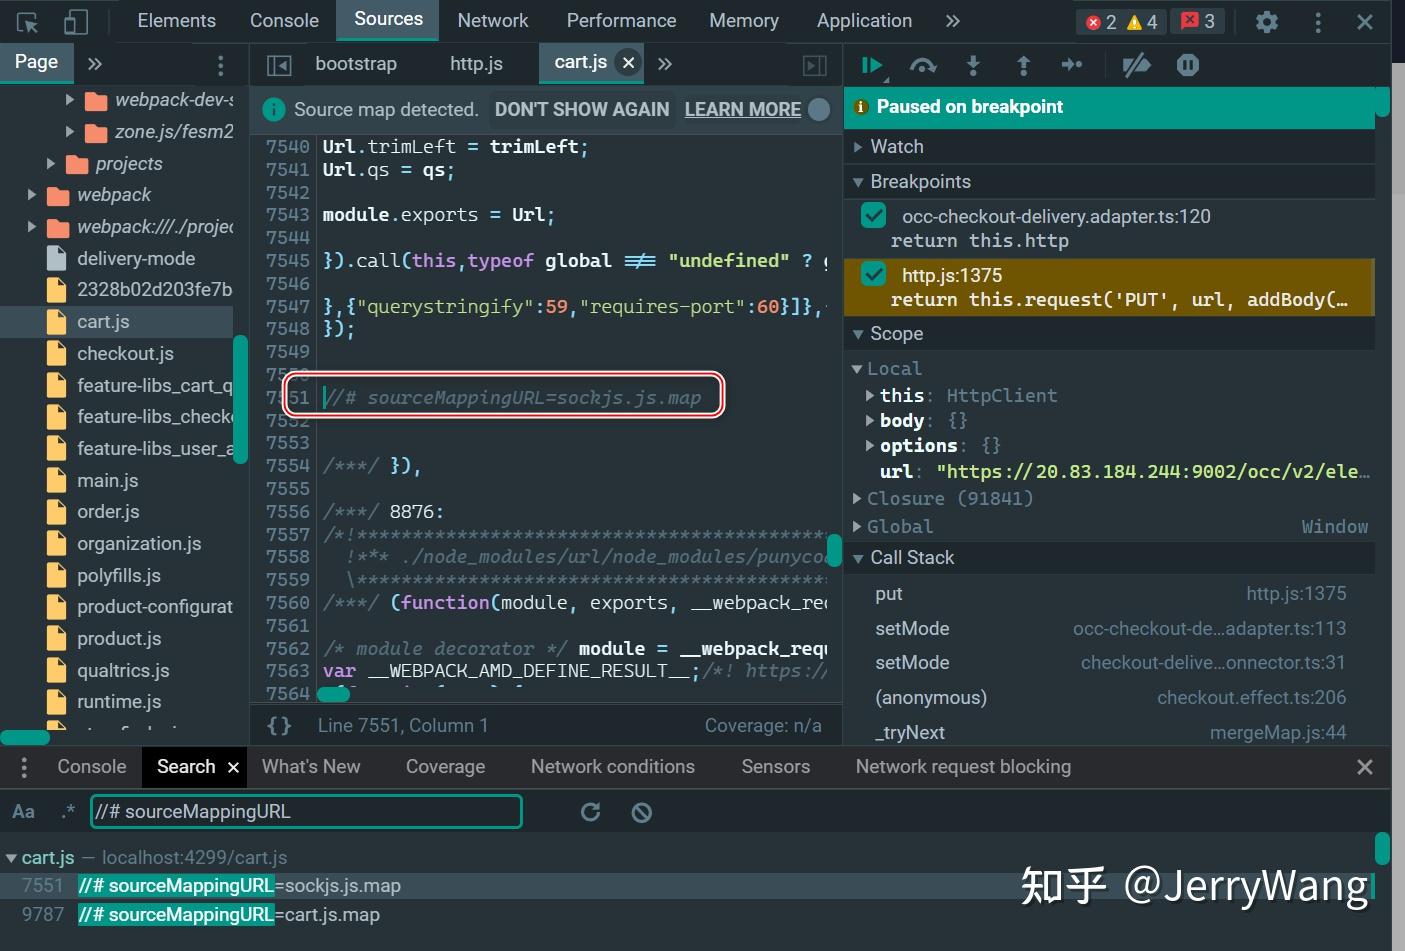Select the setMode frame at checkout-delivery connector
The height and width of the screenshot is (951, 1405).
(x=1110, y=663)
